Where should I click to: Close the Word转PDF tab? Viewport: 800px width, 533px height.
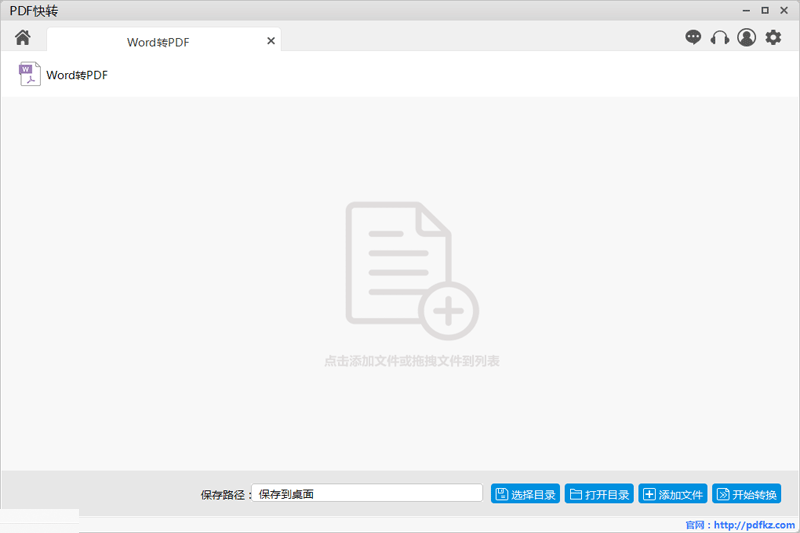coord(271,41)
